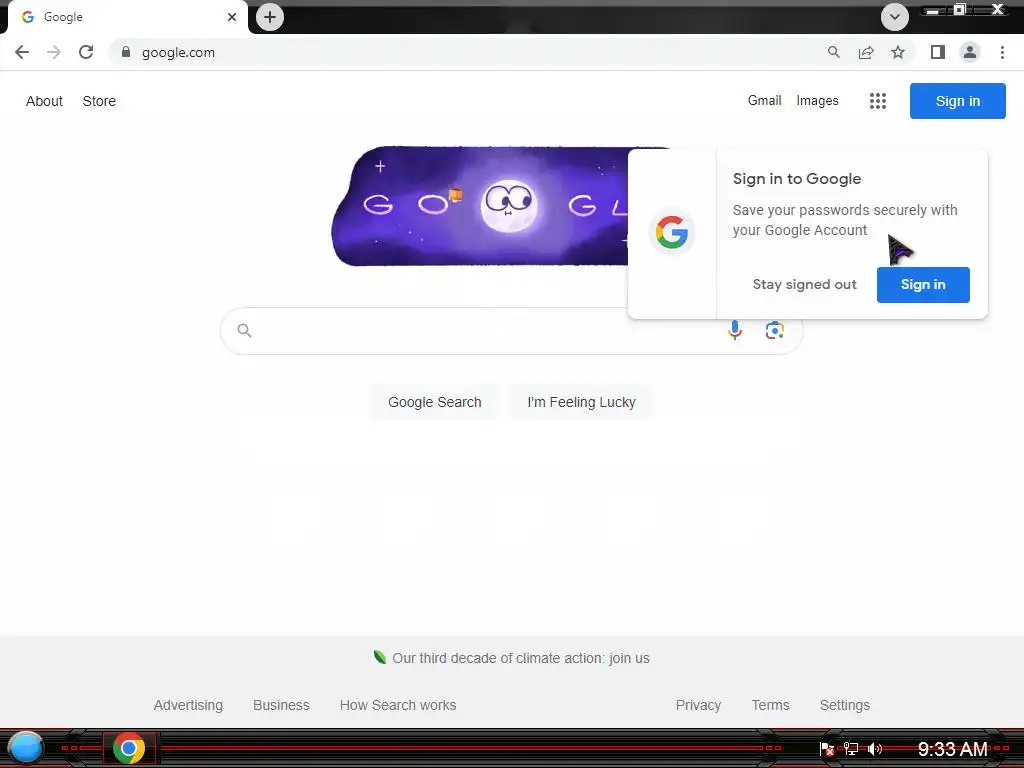This screenshot has width=1024, height=768.
Task: Click Sign in inside the popup
Action: point(923,285)
